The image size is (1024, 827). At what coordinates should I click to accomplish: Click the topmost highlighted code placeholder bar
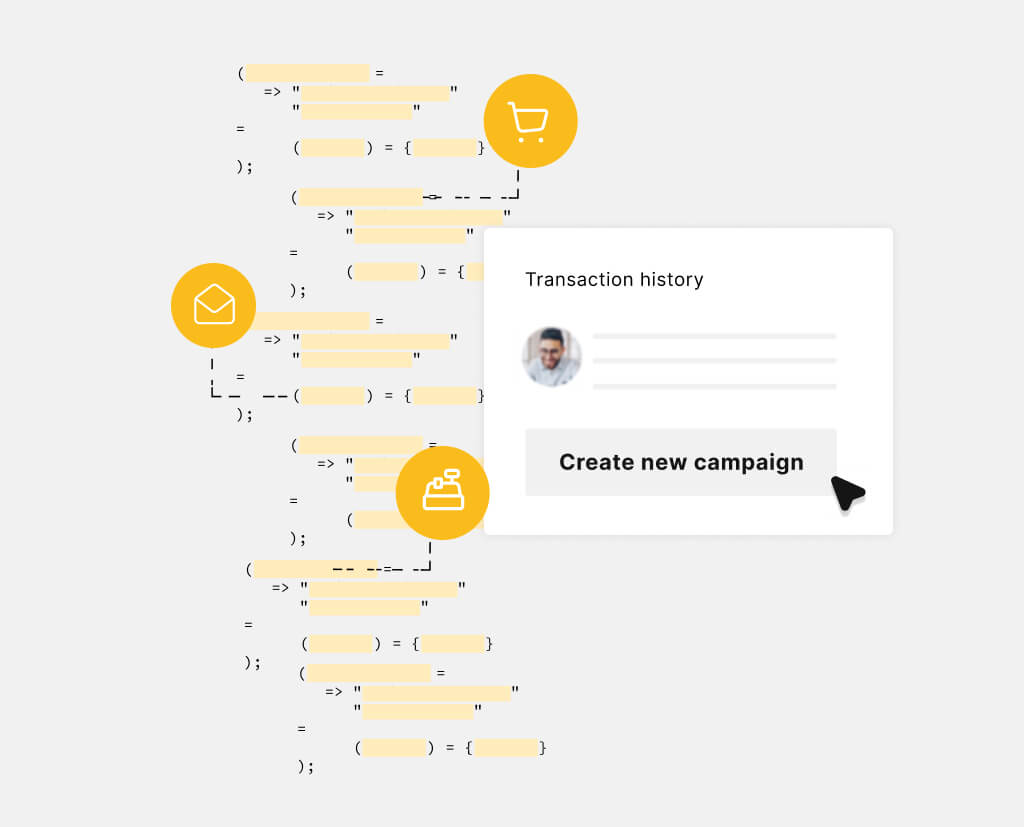308,73
